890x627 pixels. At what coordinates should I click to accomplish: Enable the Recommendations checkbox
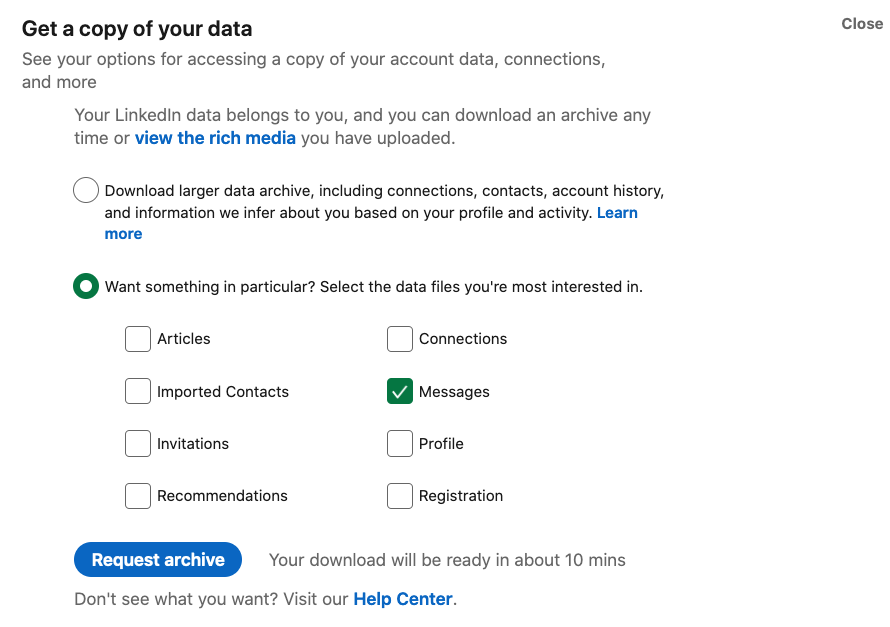click(x=138, y=496)
